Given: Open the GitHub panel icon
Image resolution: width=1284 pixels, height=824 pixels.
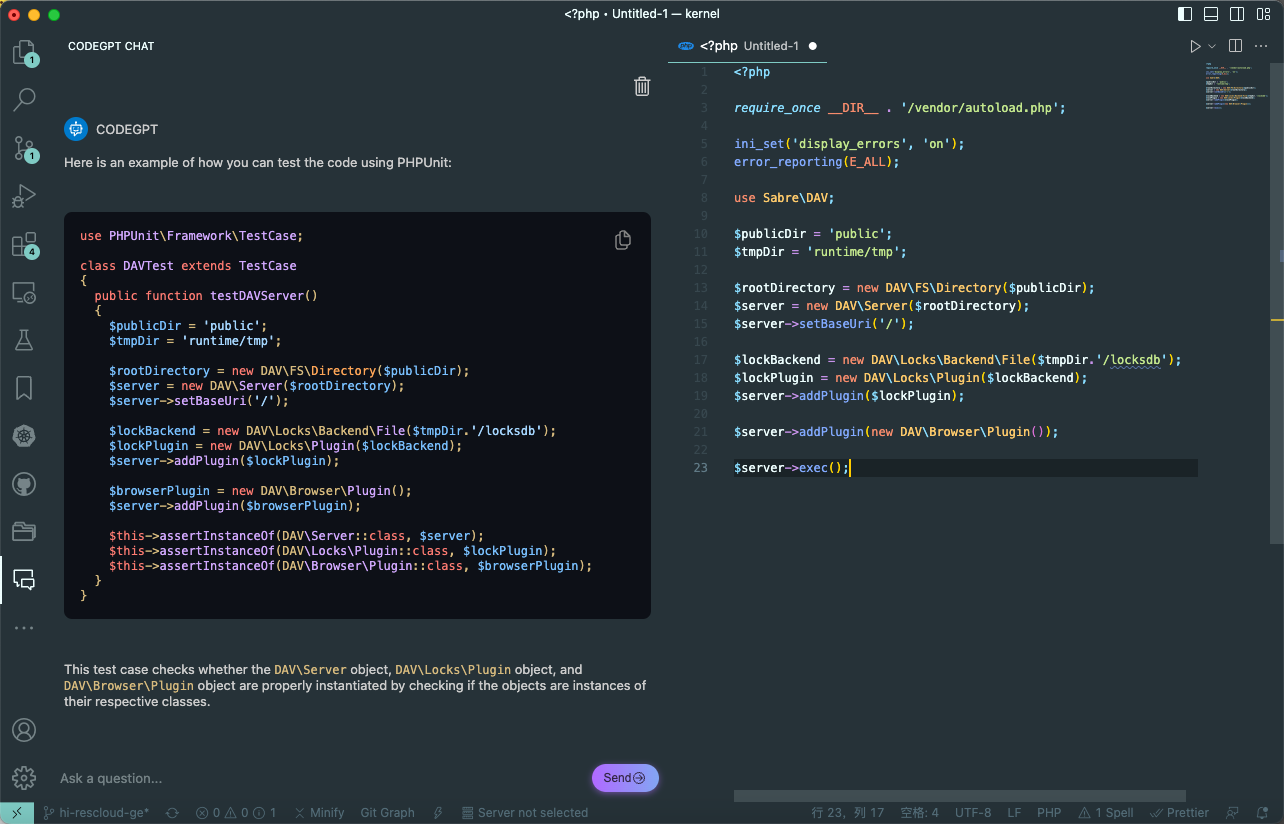Looking at the screenshot, I should pyautogui.click(x=24, y=485).
